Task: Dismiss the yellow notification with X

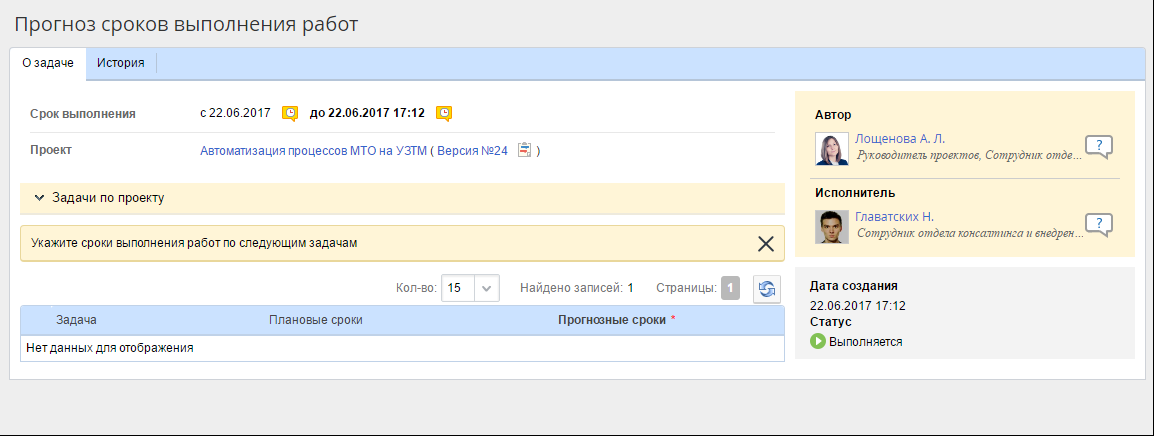Action: (765, 243)
